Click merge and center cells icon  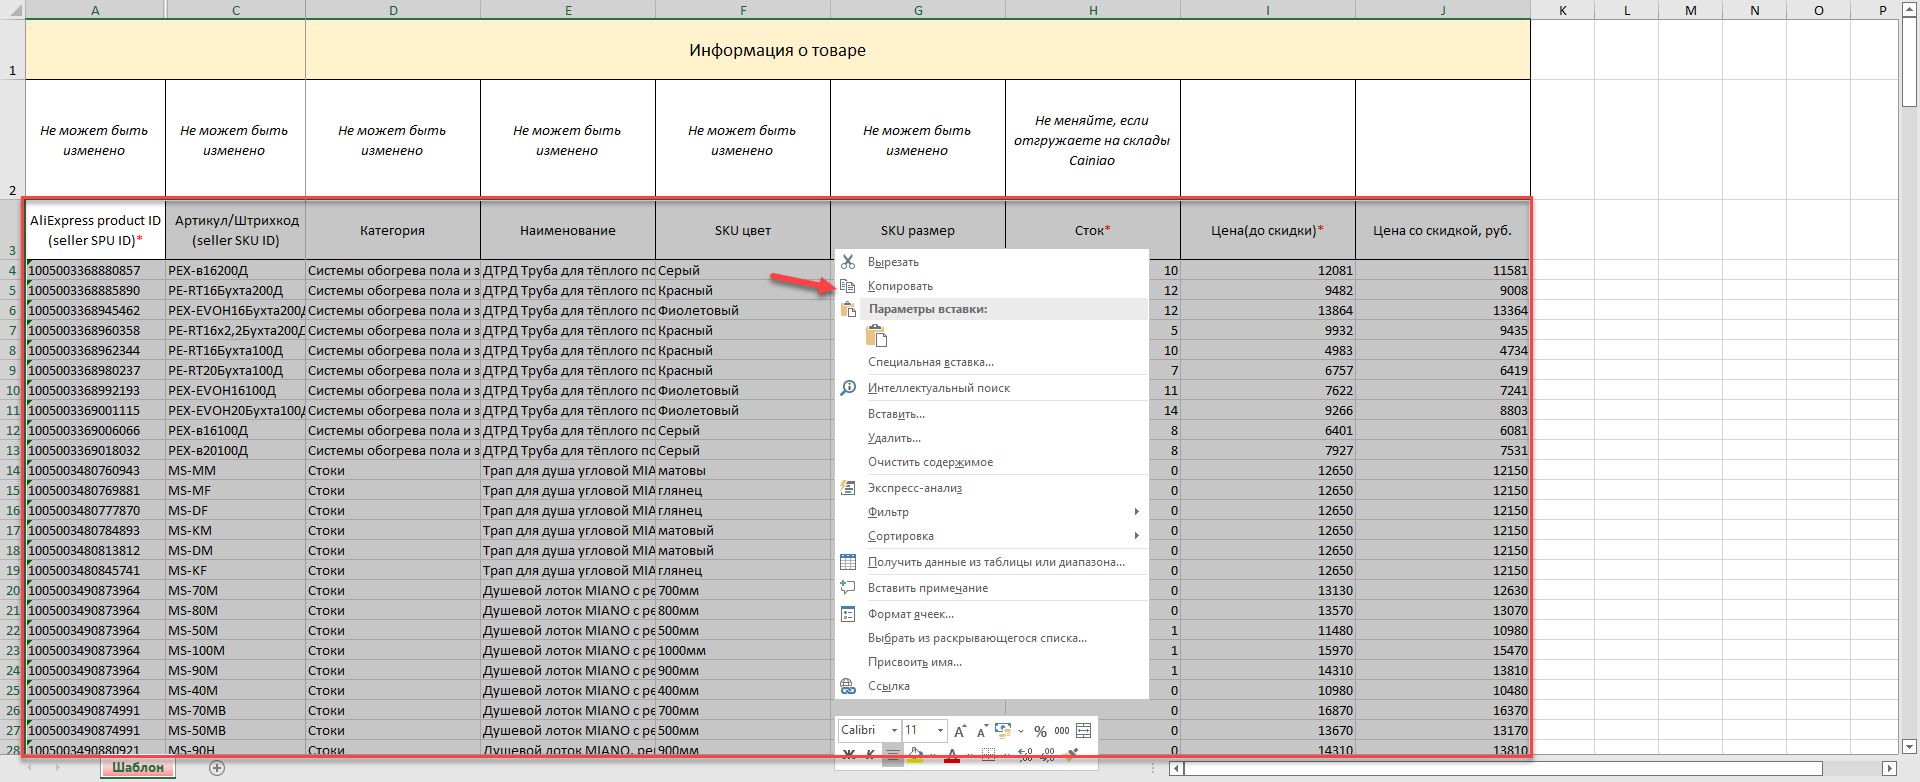click(1083, 731)
